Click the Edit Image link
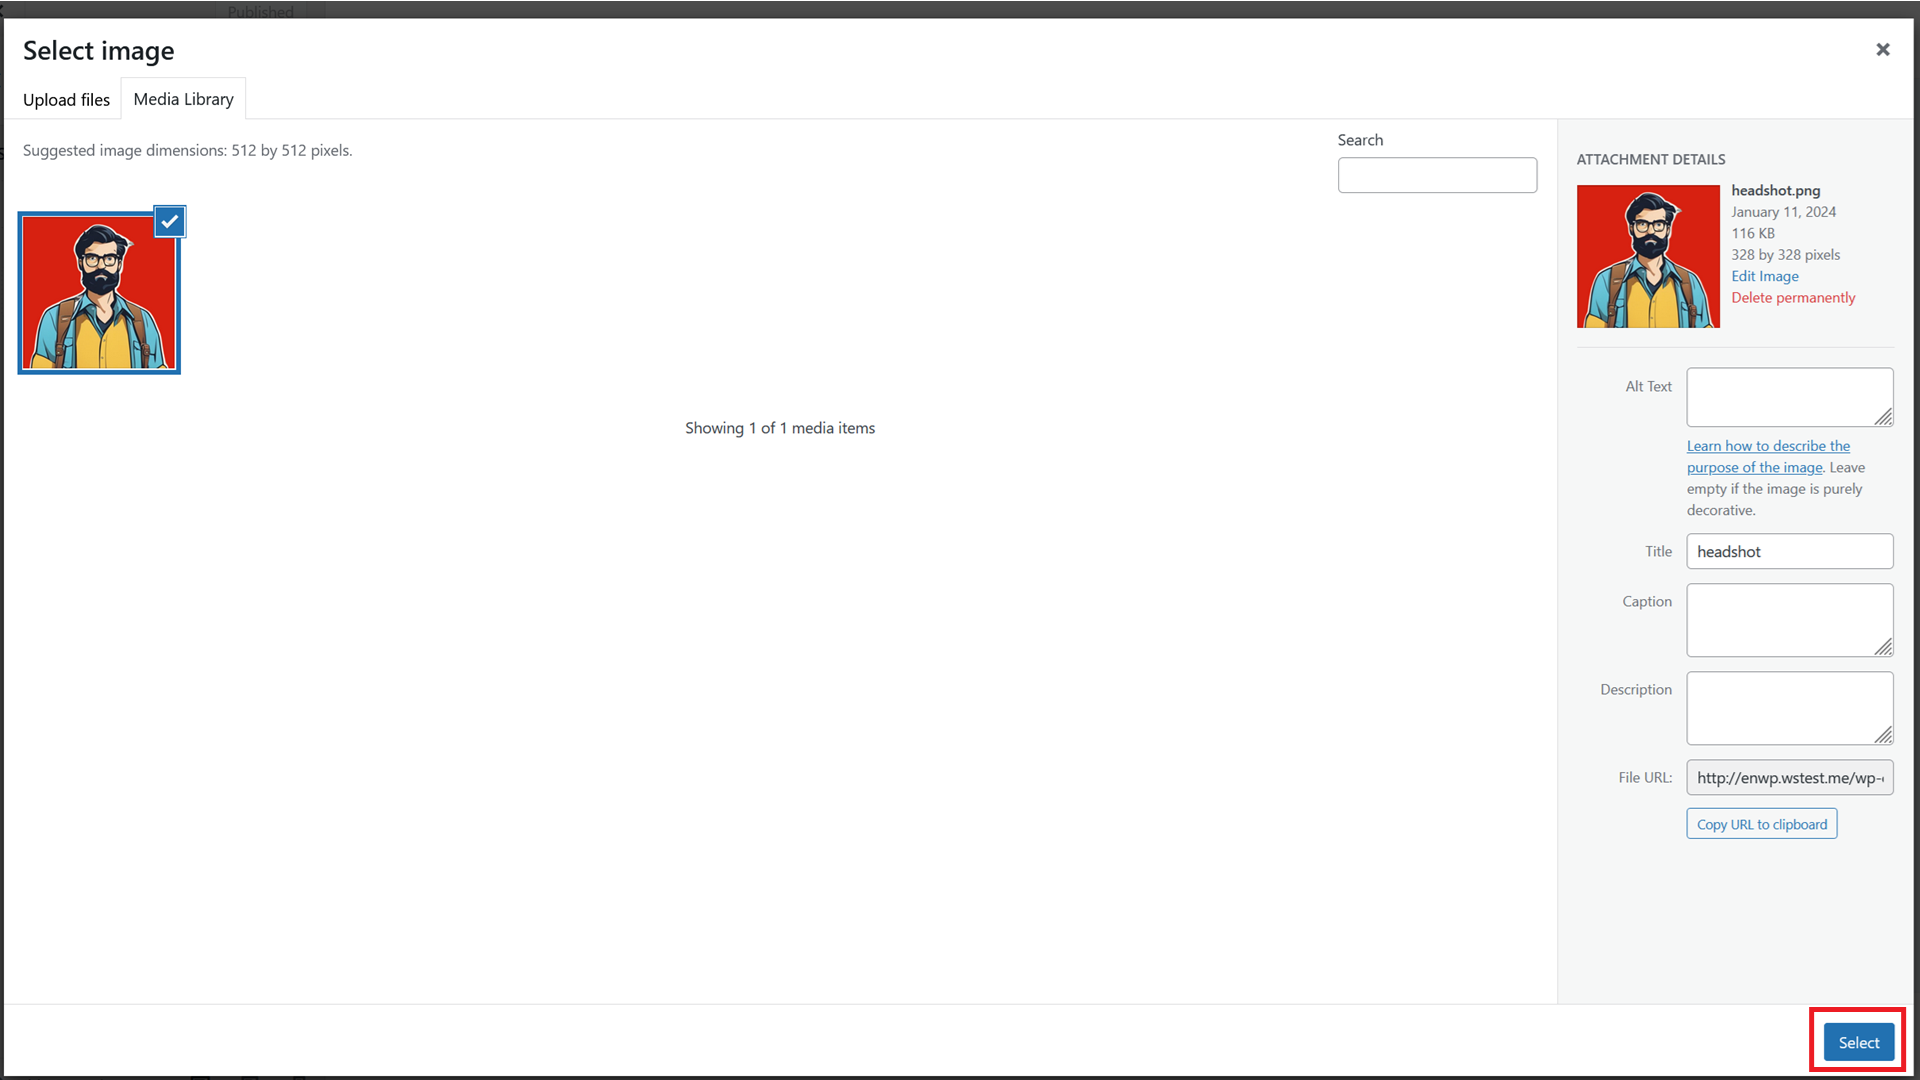 pyautogui.click(x=1764, y=276)
